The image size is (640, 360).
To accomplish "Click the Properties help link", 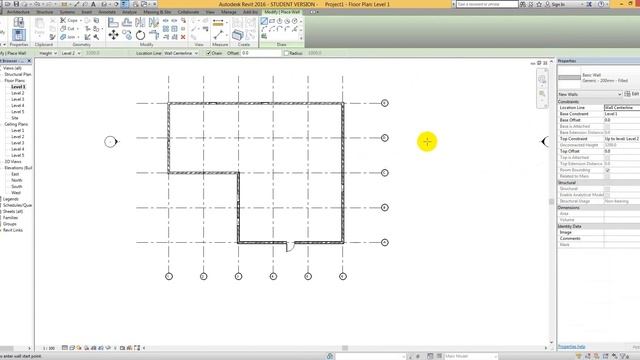I will pos(571,347).
